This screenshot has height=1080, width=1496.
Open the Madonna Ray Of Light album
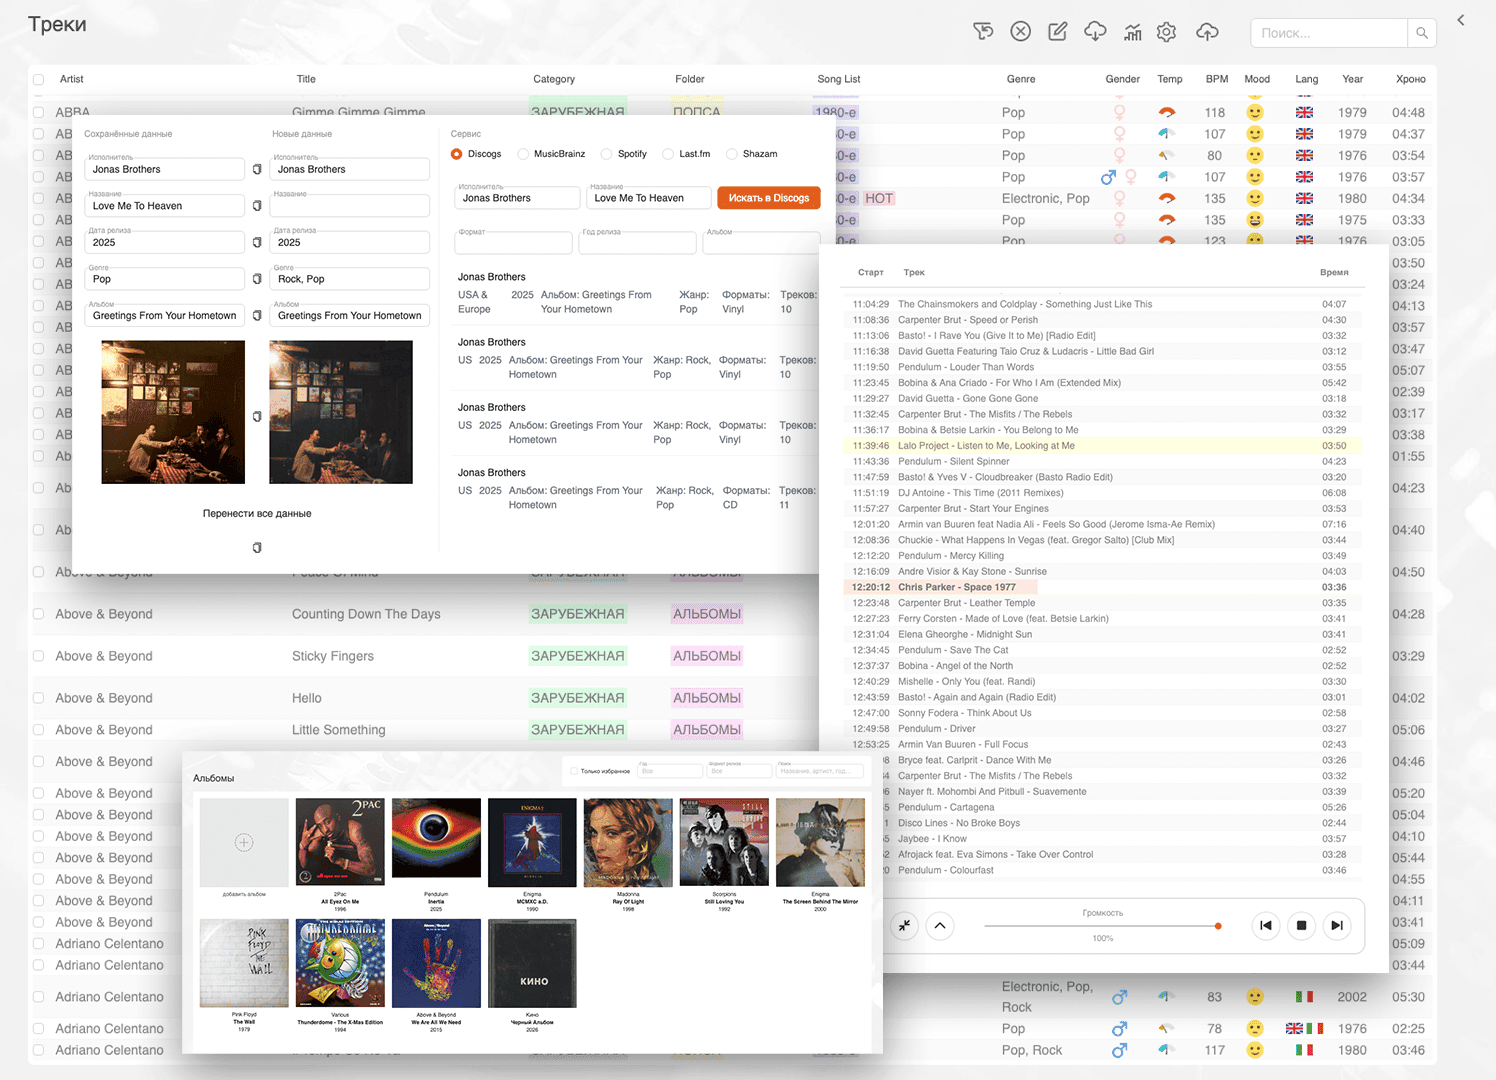click(x=628, y=843)
